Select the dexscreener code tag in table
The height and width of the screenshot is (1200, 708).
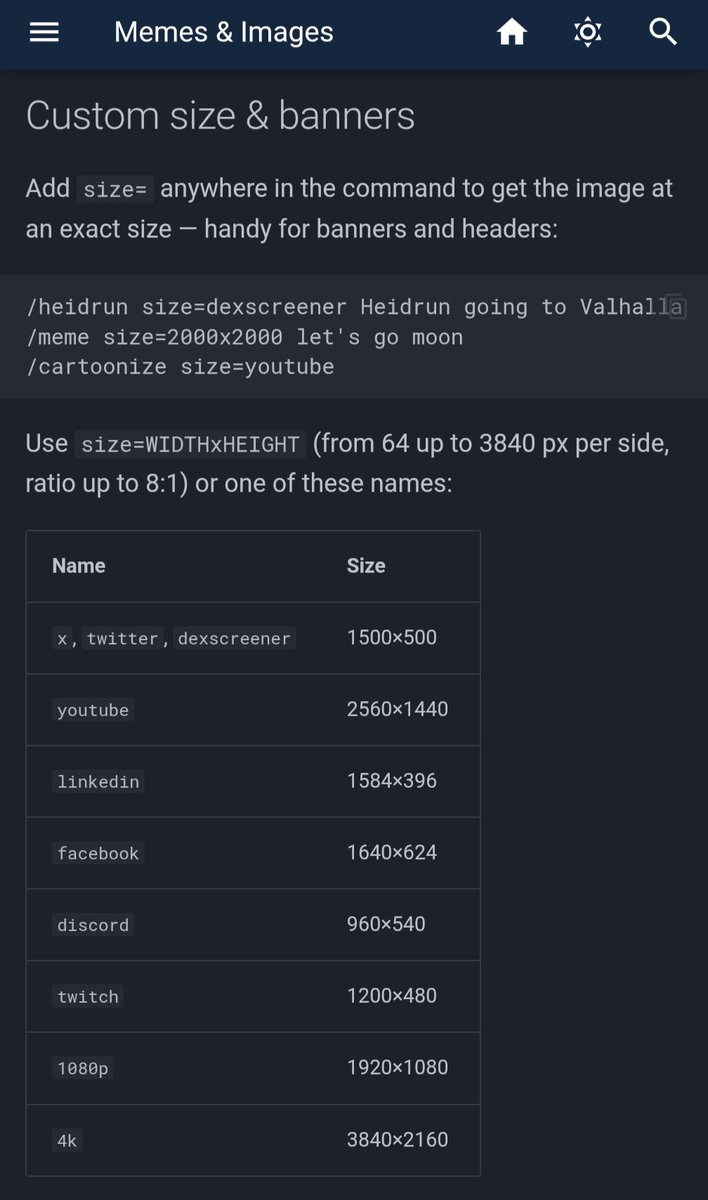235,638
